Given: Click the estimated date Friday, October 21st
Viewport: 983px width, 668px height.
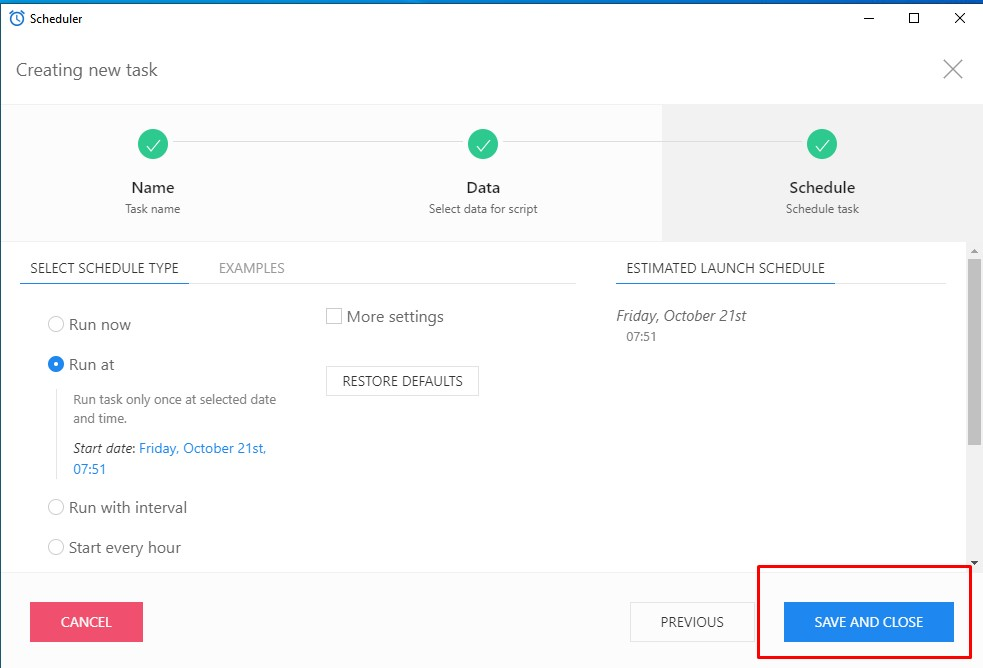Looking at the screenshot, I should (681, 316).
